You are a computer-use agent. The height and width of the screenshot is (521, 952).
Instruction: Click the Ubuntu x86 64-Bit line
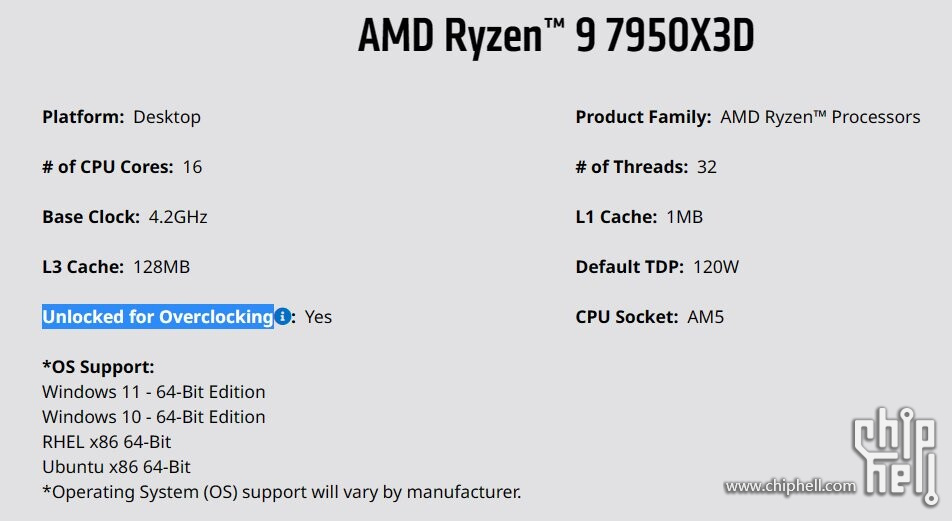pos(116,467)
